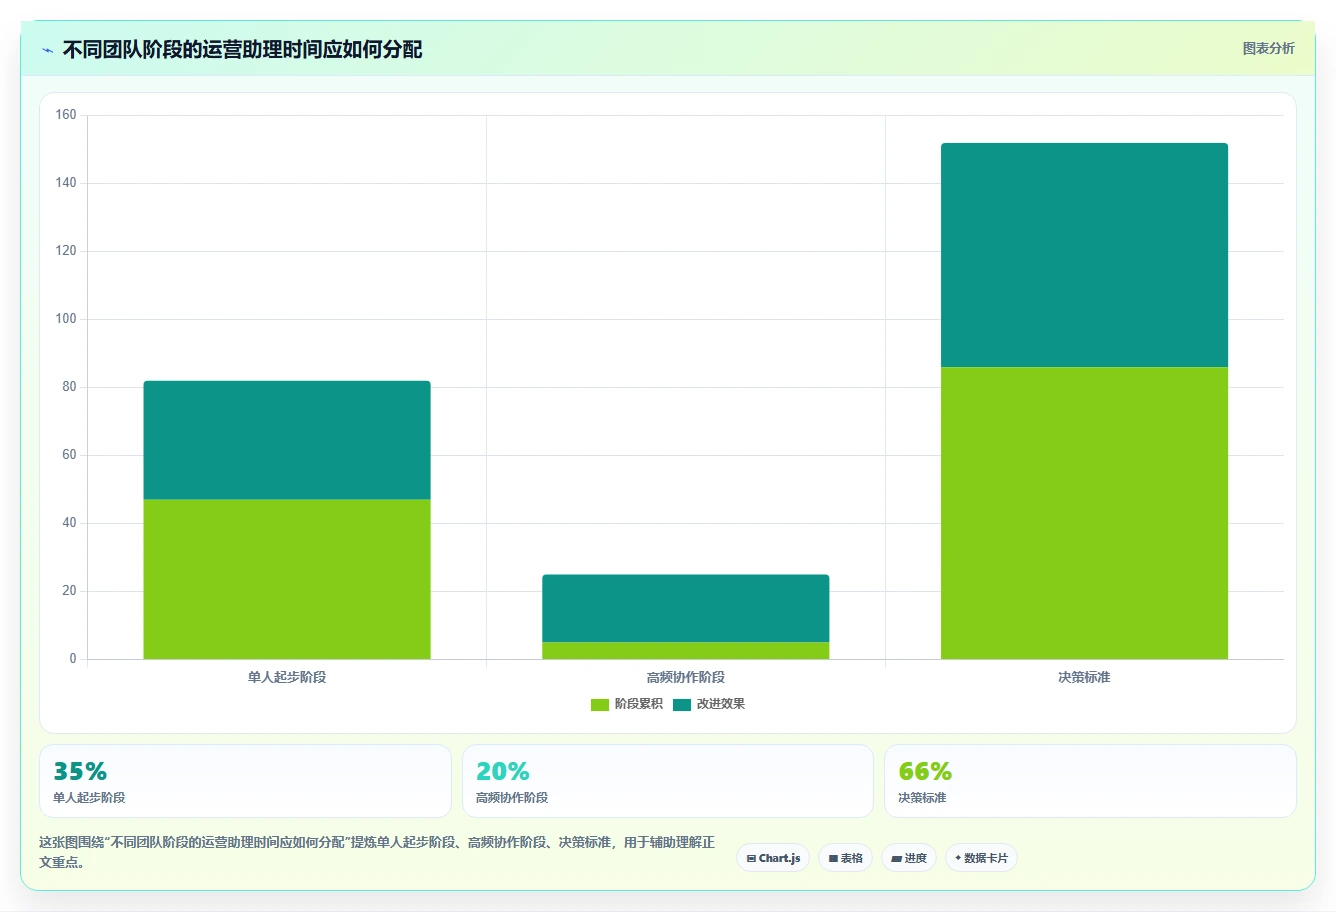Click the chart title 不同团队阶段的运营助理时间应如何分配
Viewport: 1336px width, 912px height.
242,49
